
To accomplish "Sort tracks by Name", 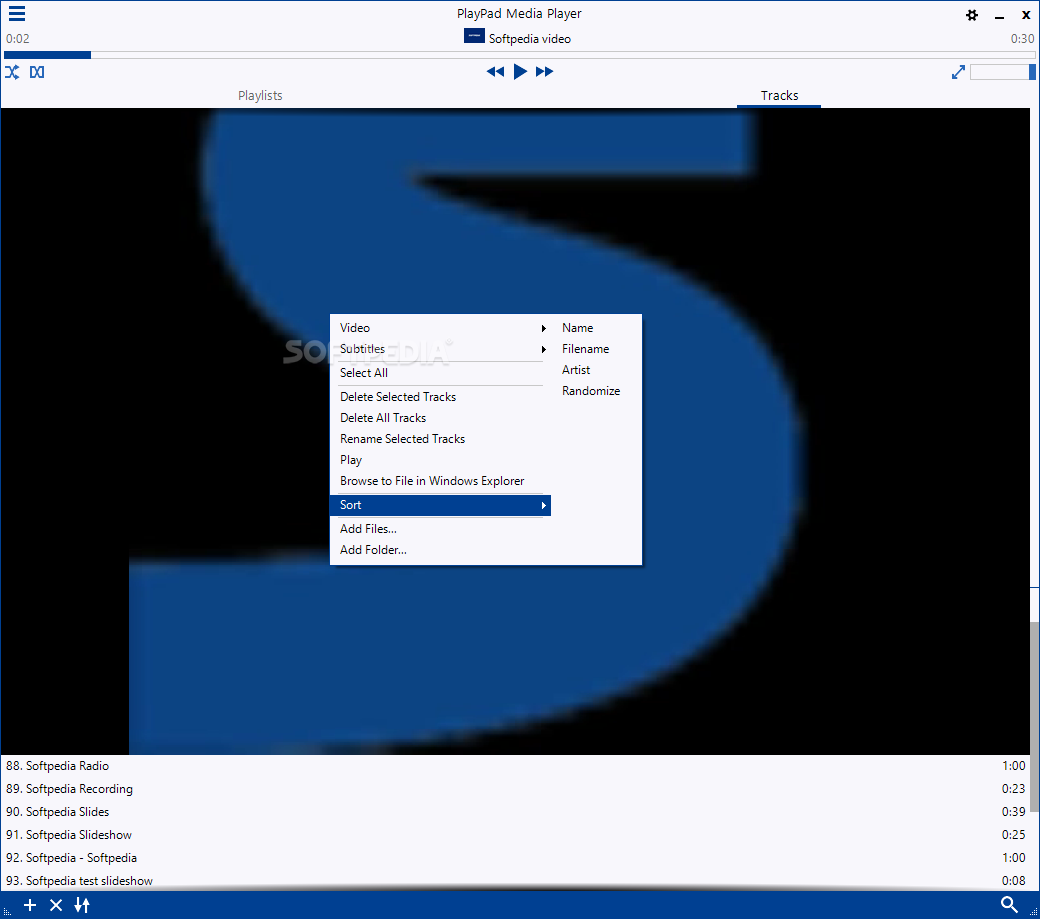I will (x=577, y=328).
